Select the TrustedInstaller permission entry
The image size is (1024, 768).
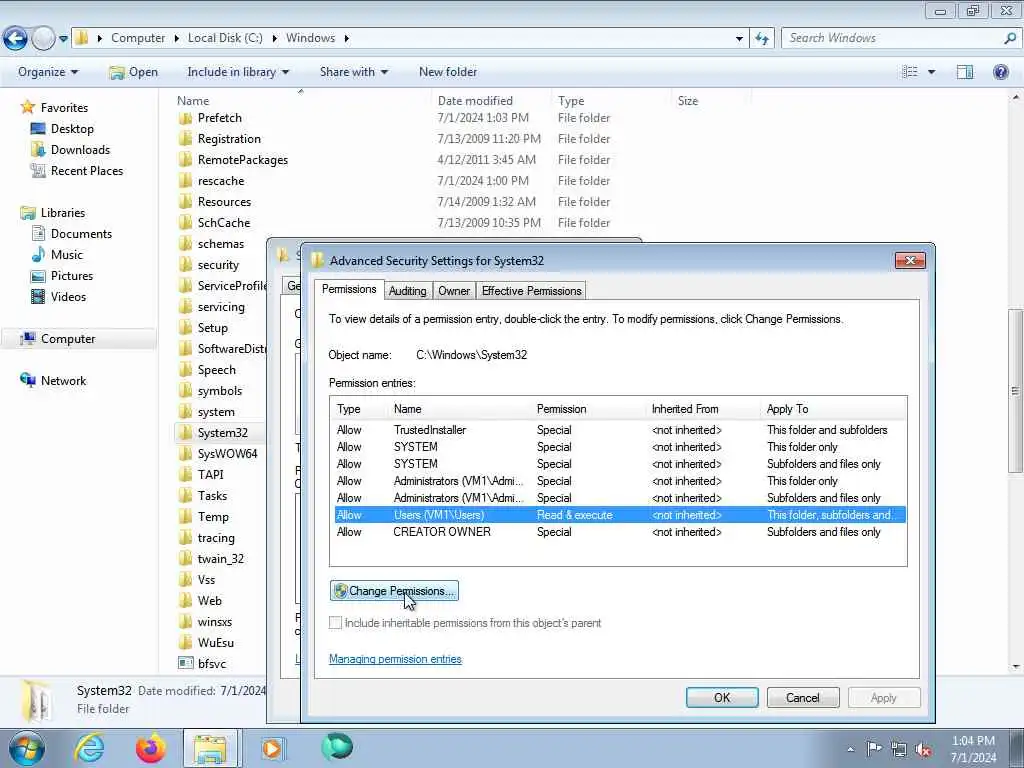pyautogui.click(x=619, y=430)
